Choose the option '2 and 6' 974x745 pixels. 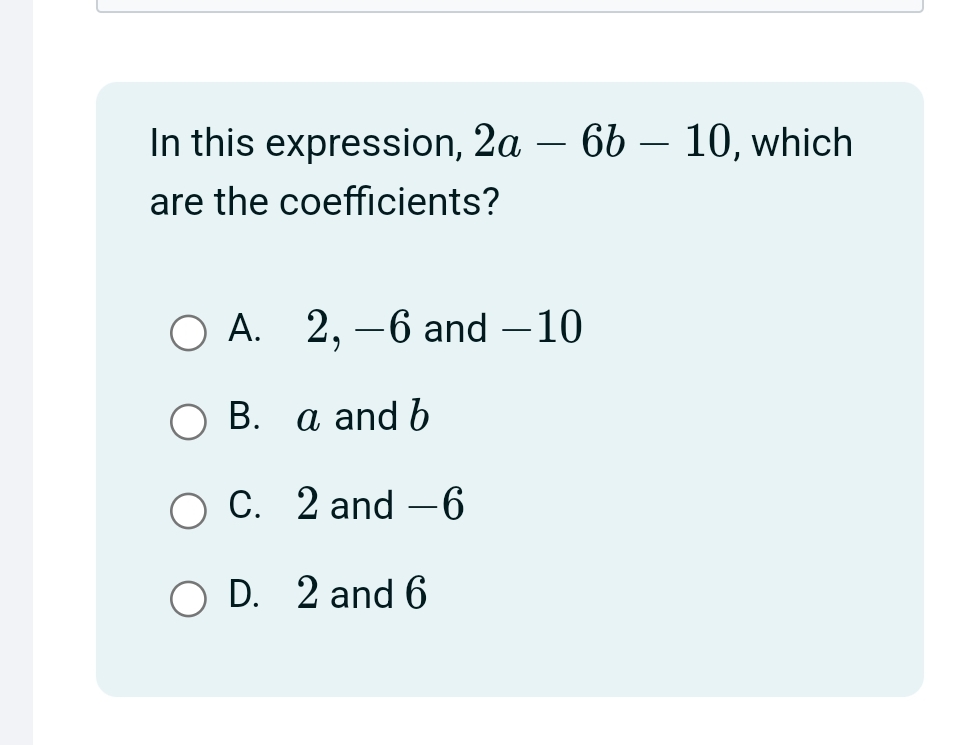click(x=362, y=595)
